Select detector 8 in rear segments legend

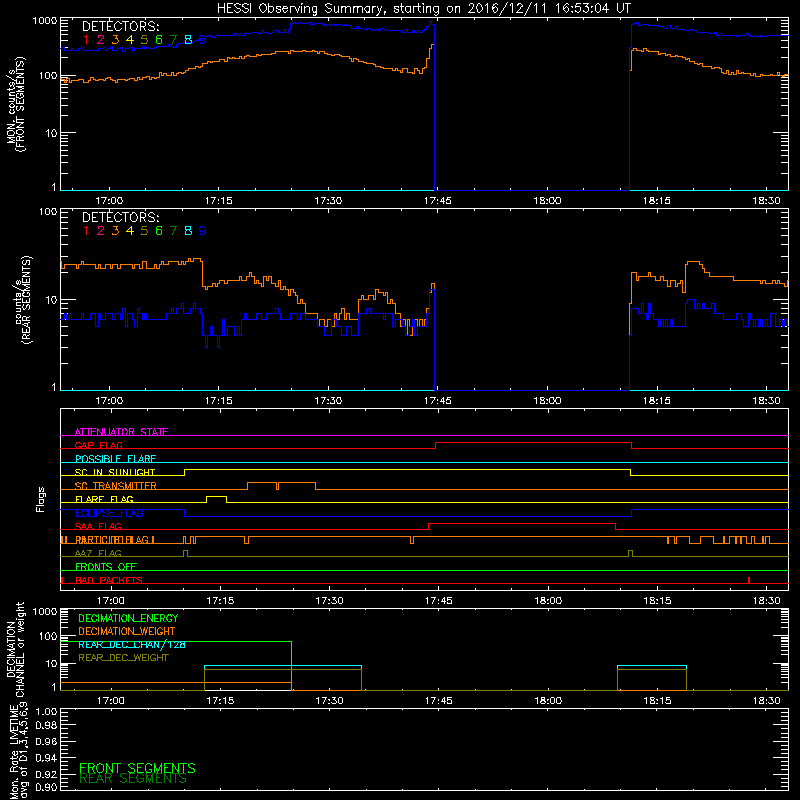(188, 231)
